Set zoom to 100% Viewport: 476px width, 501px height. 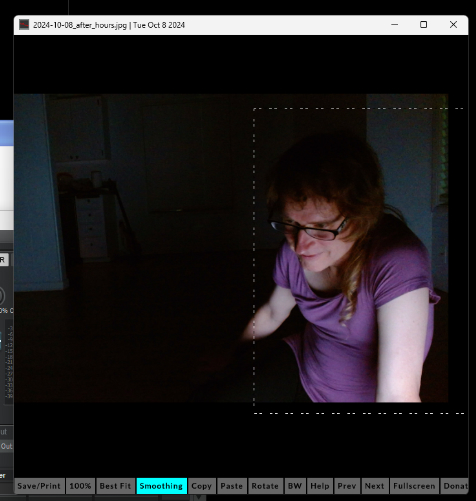(80, 486)
